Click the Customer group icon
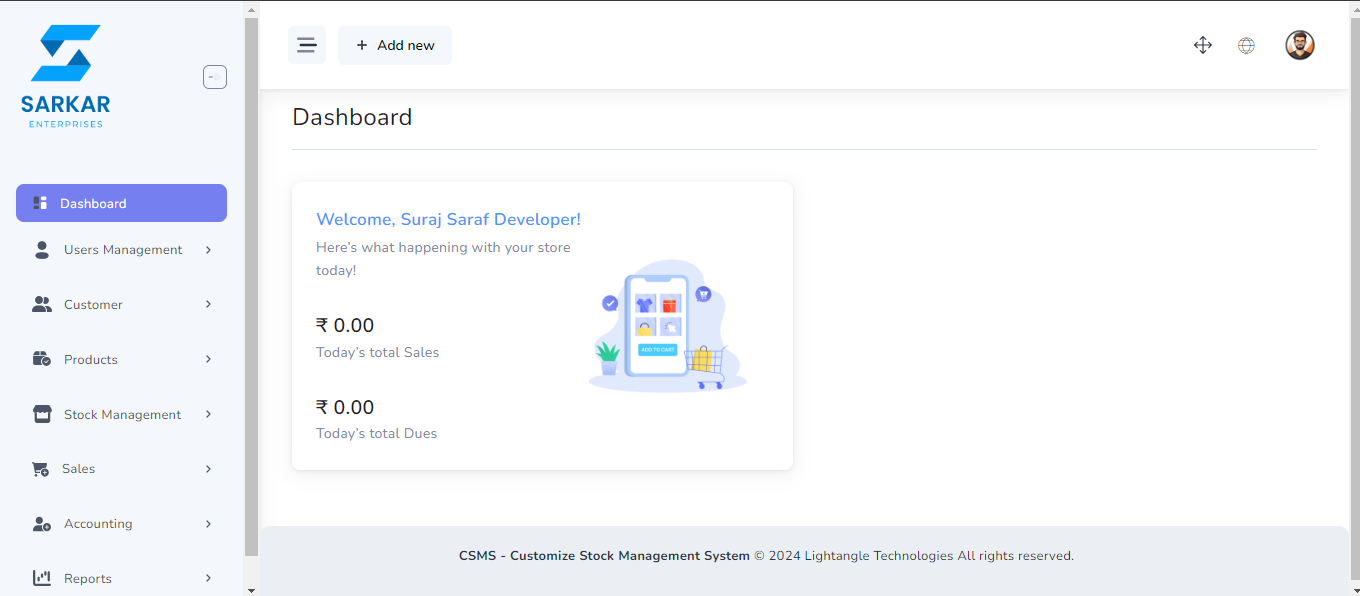The image size is (1360, 596). point(42,305)
